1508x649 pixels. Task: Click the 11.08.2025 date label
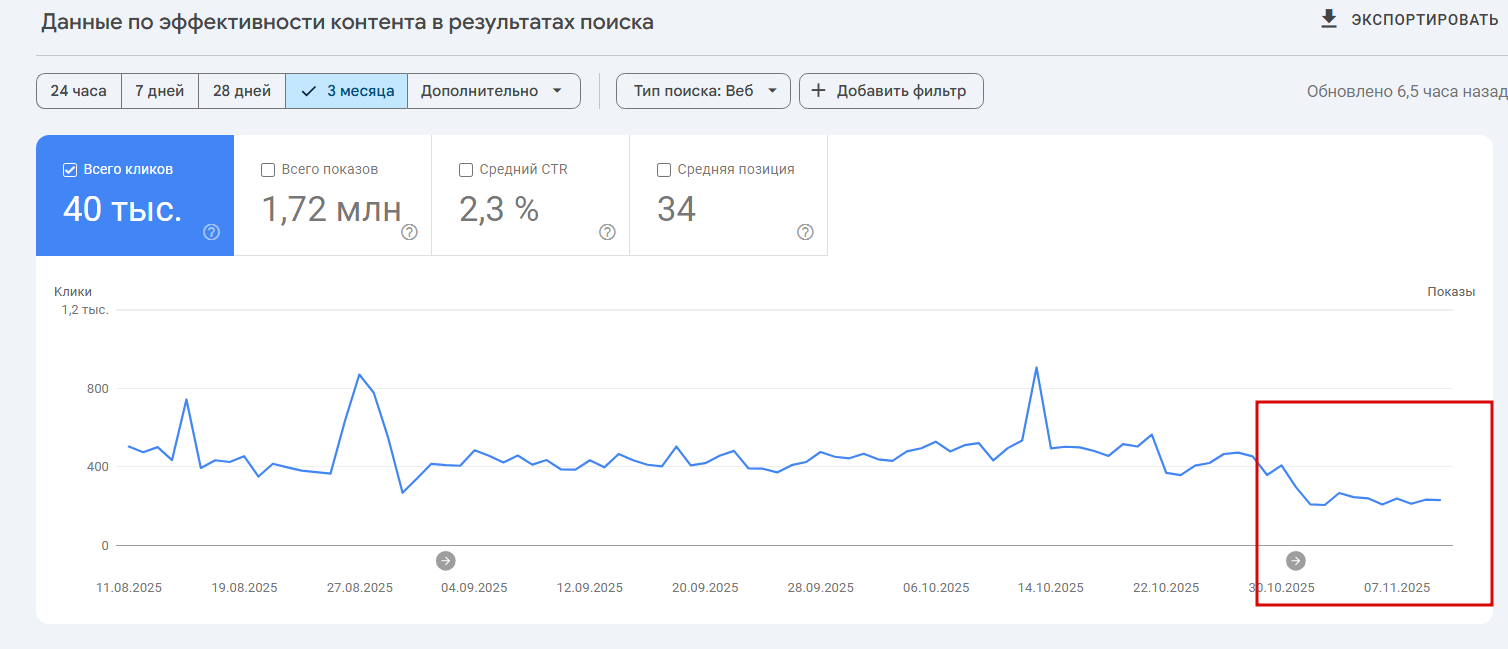(x=129, y=588)
